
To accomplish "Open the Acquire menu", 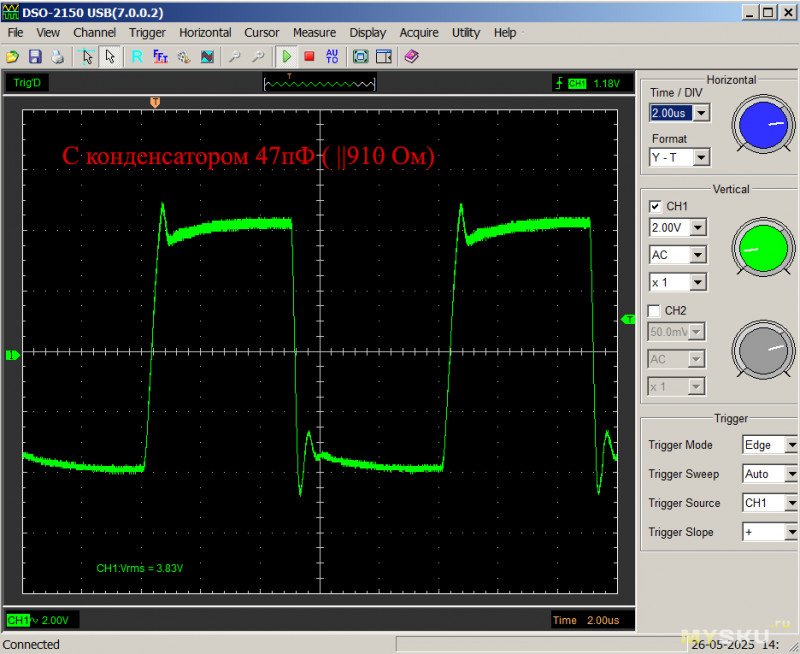I will [419, 32].
